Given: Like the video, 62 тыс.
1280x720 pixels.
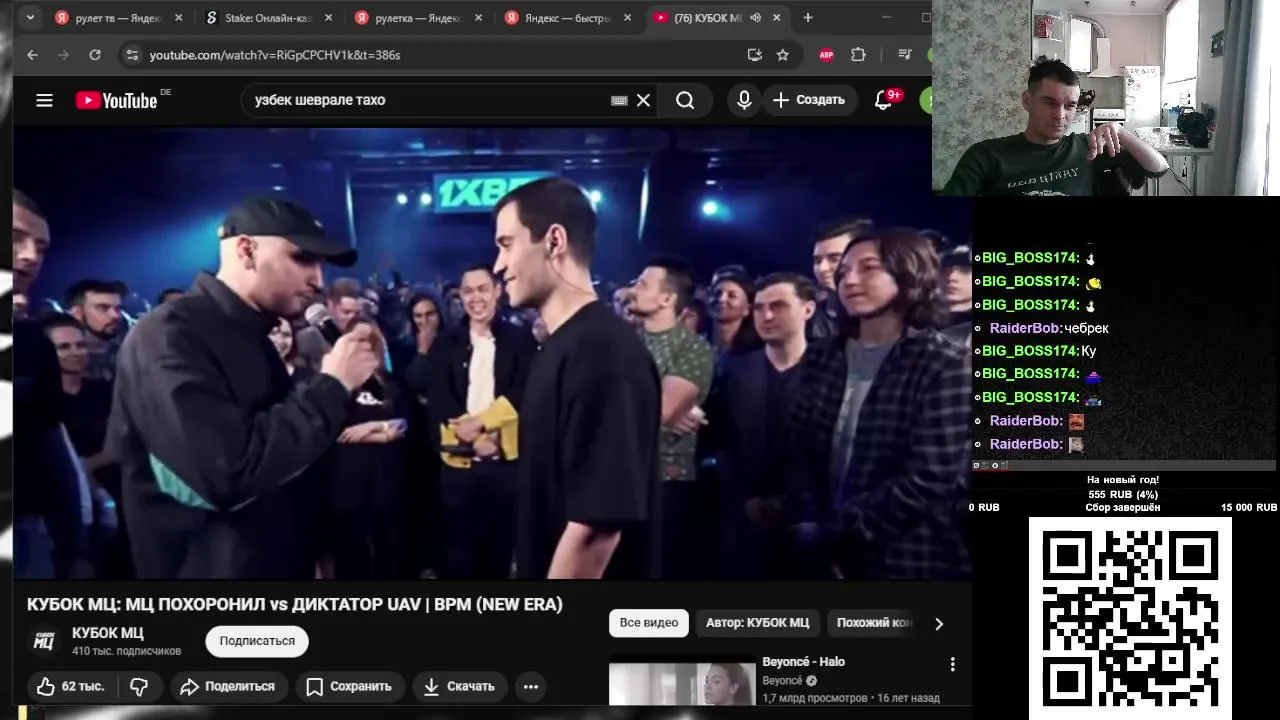Looking at the screenshot, I should pyautogui.click(x=70, y=686).
